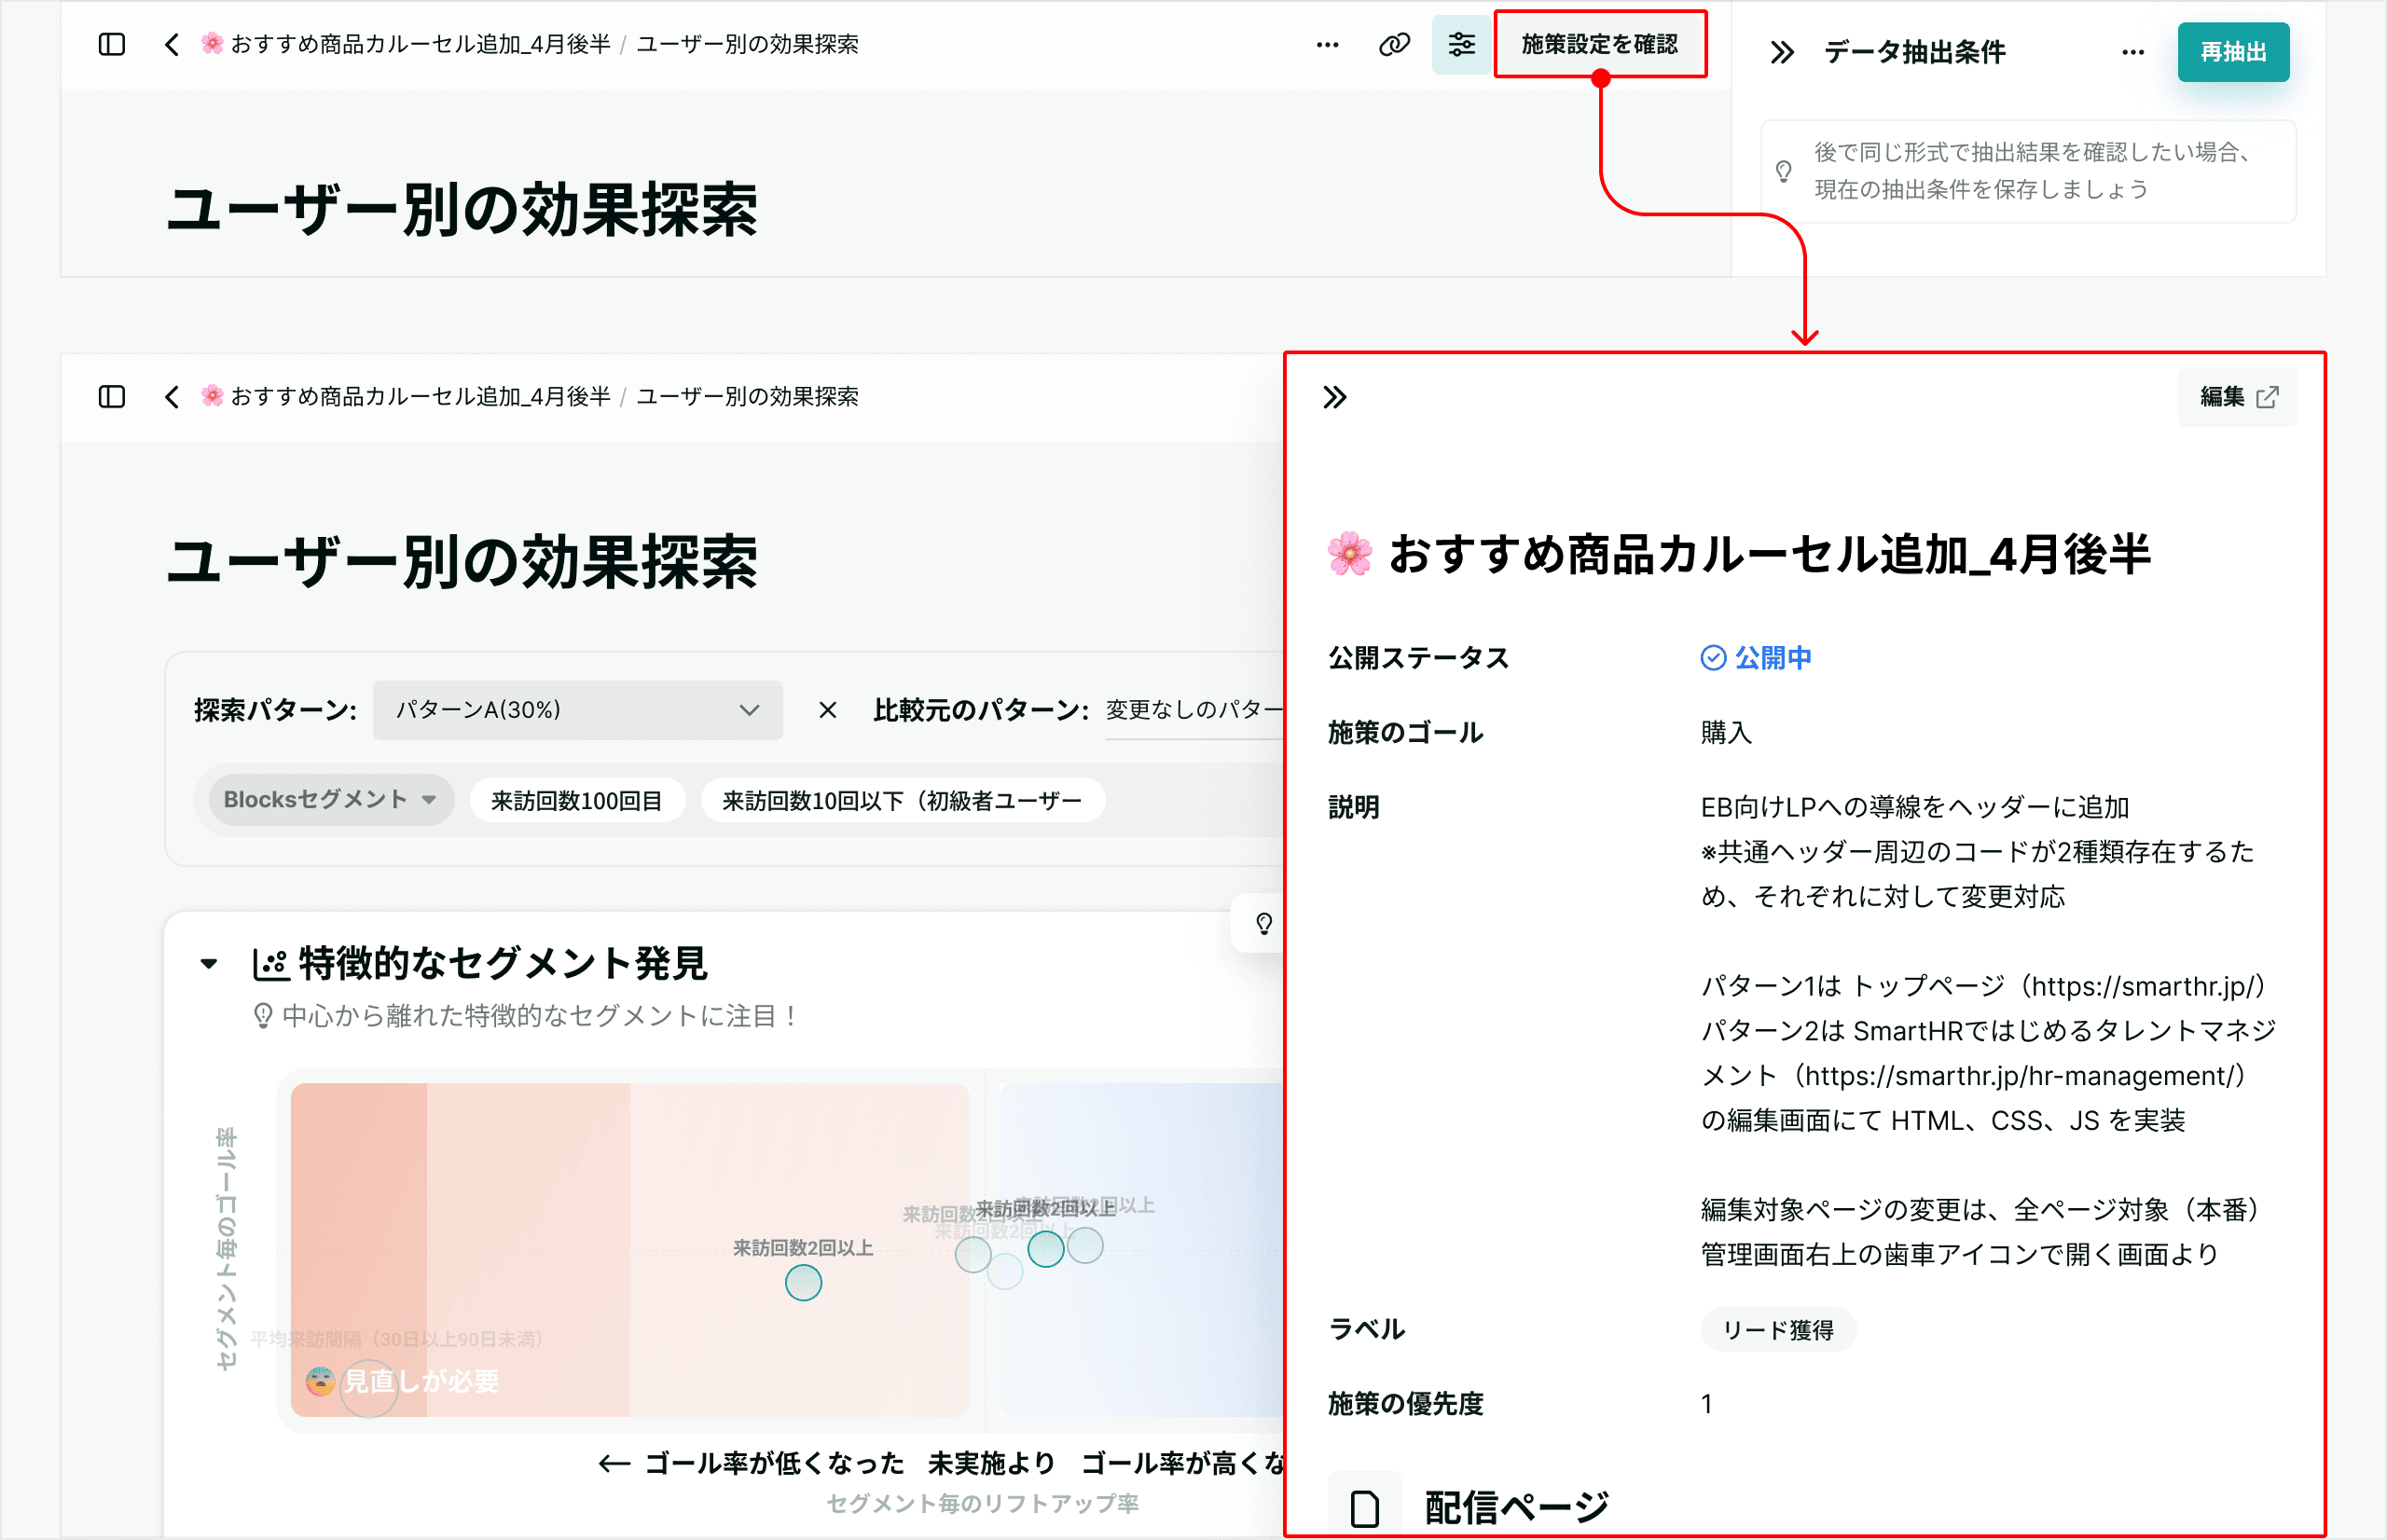Clear comparison pattern with X icon
Screen dimensions: 2387x1540
point(828,710)
